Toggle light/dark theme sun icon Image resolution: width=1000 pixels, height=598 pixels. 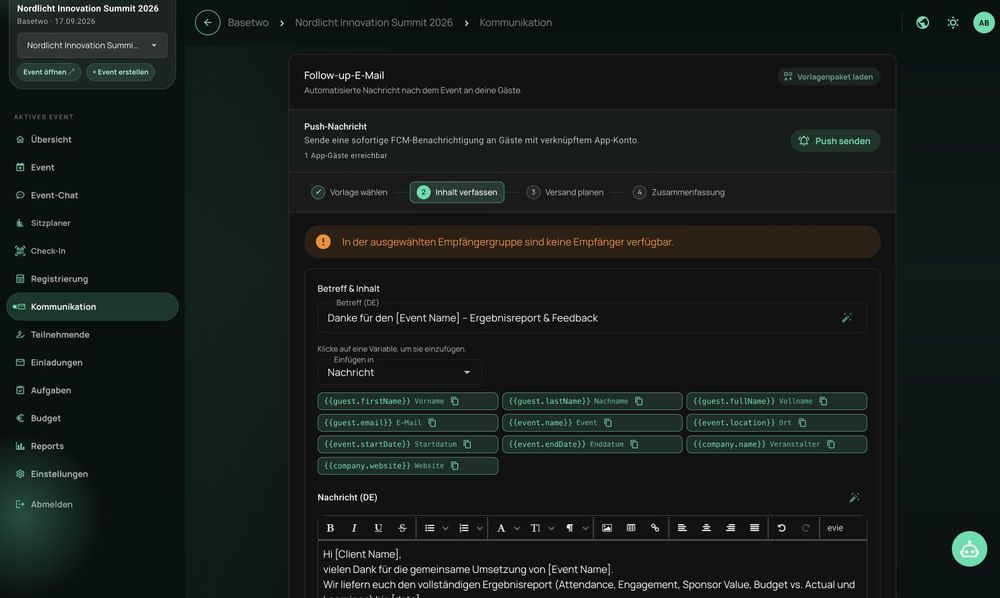[x=953, y=22]
